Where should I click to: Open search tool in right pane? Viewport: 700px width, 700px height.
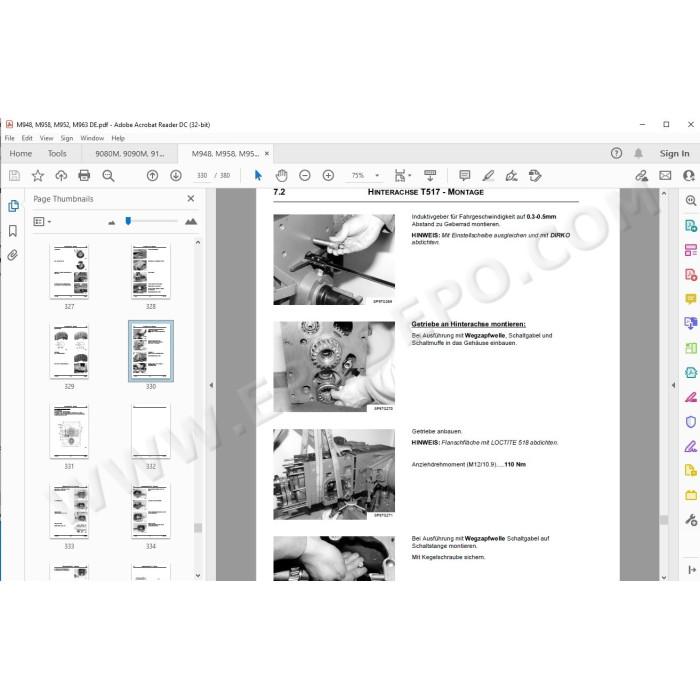click(x=691, y=200)
